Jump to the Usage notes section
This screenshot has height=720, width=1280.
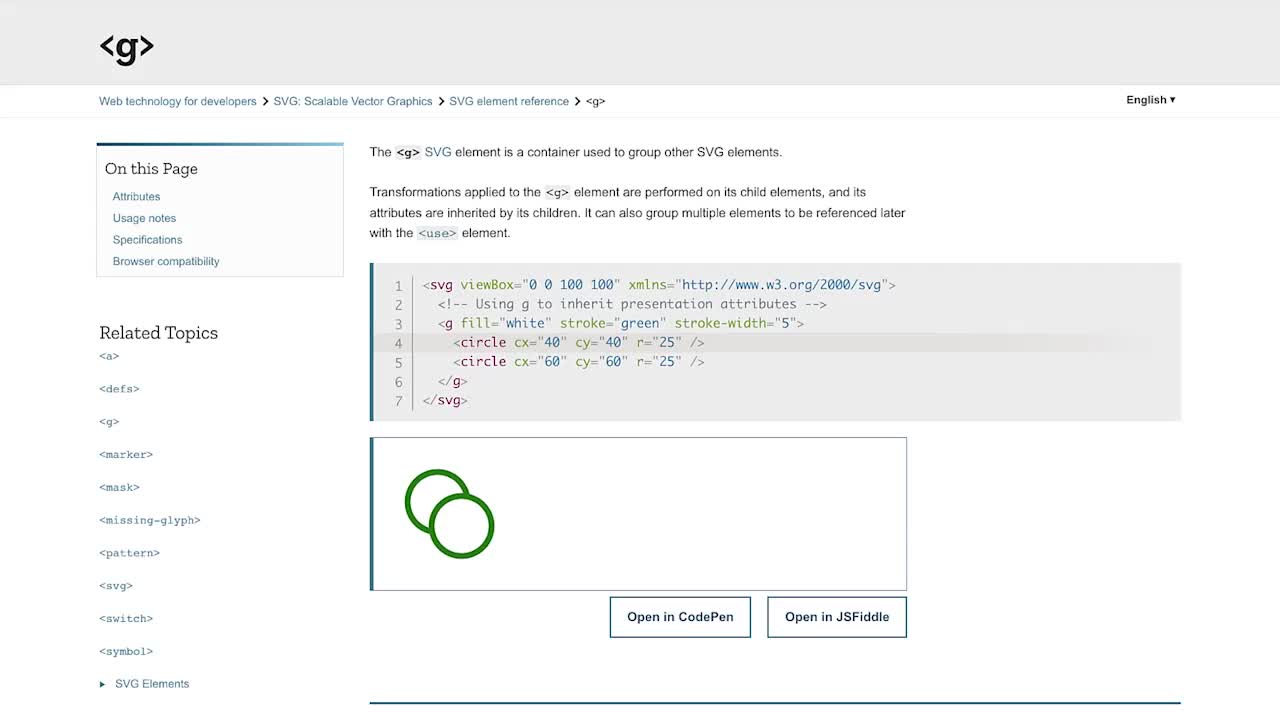tap(144, 218)
